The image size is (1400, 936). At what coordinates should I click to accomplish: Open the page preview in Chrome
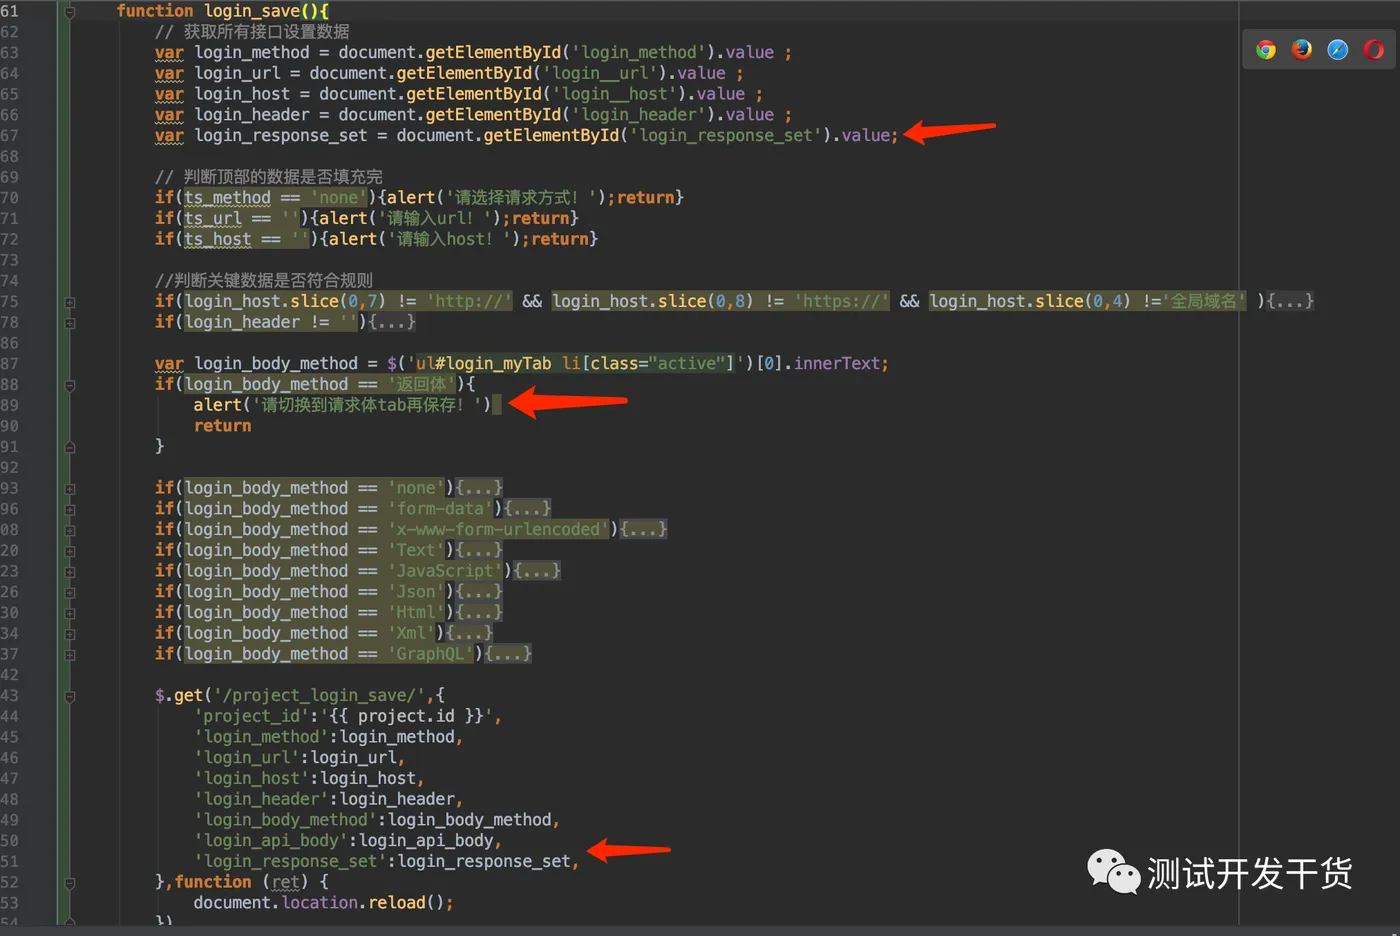point(1266,50)
